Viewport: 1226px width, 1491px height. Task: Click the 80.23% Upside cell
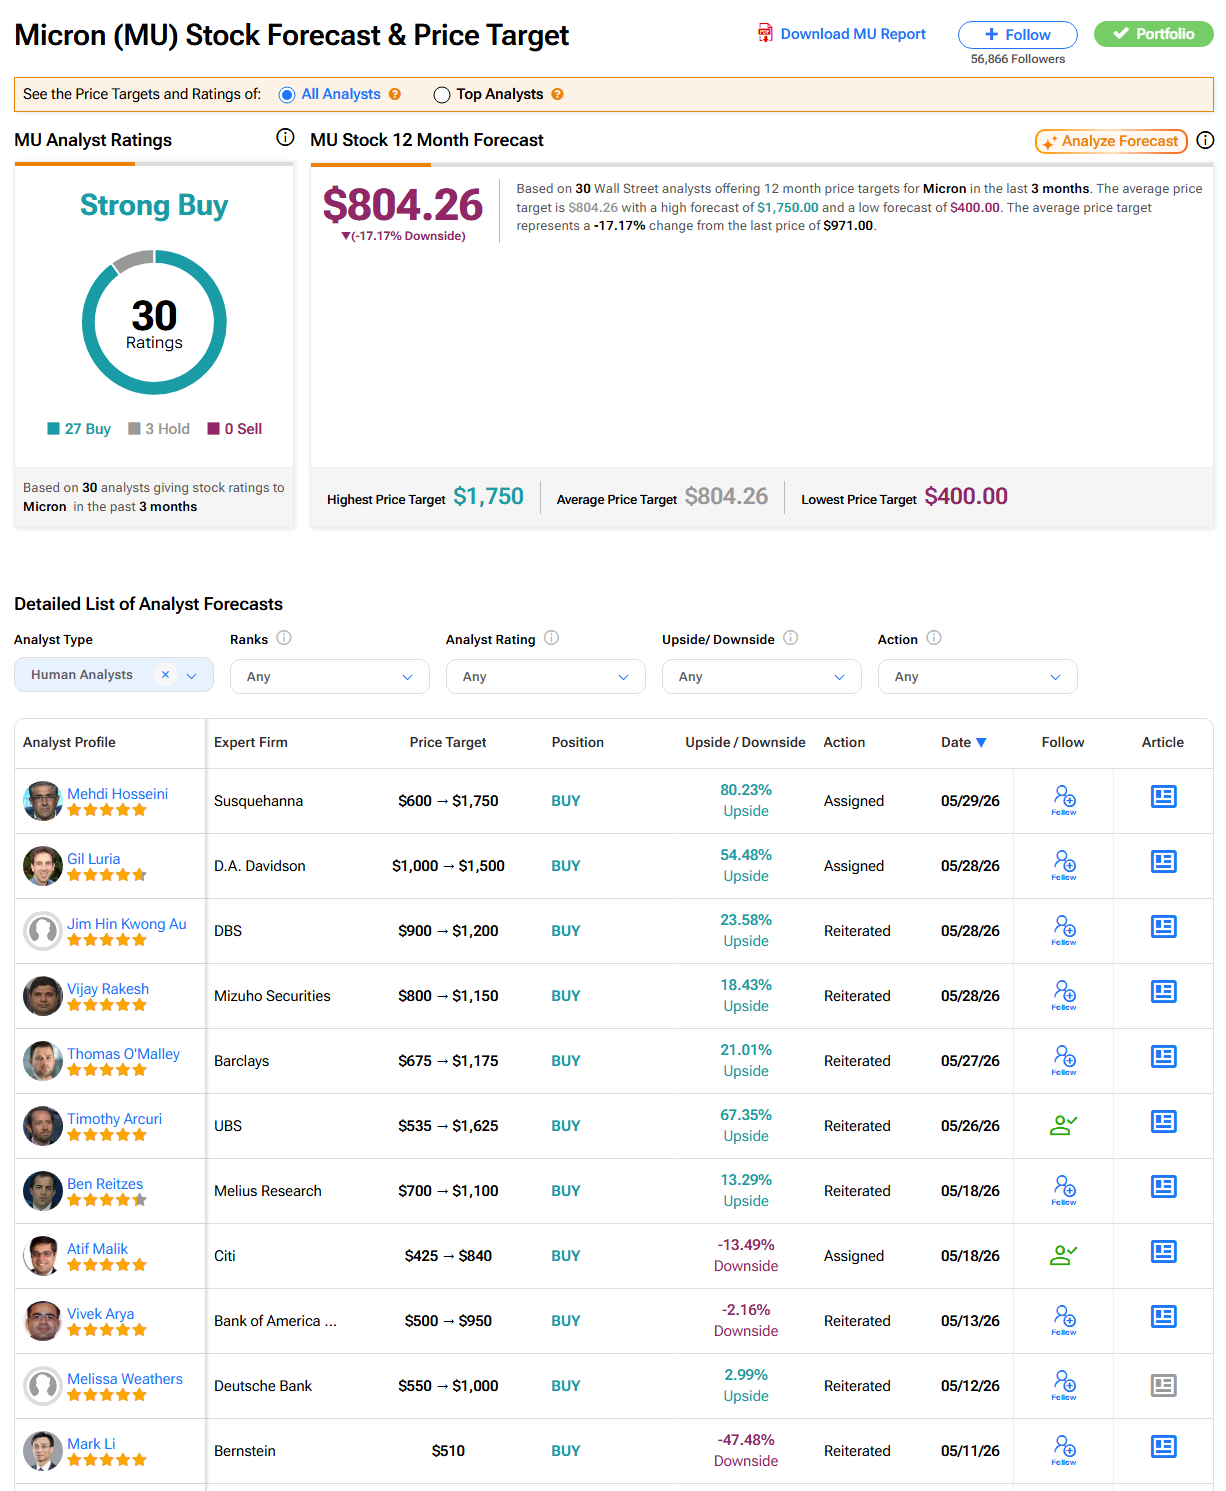click(x=746, y=800)
